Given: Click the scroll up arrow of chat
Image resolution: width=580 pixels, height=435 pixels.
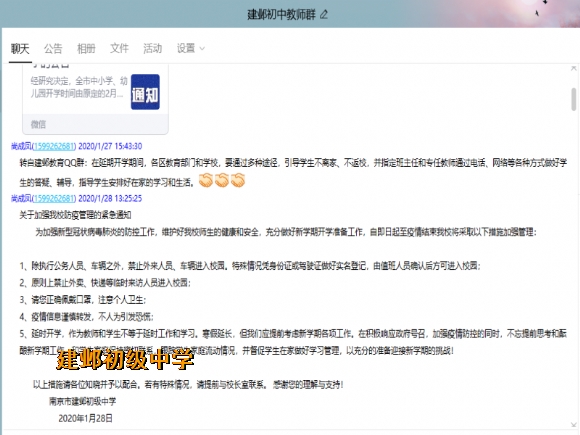Looking at the screenshot, I should 574,68.
